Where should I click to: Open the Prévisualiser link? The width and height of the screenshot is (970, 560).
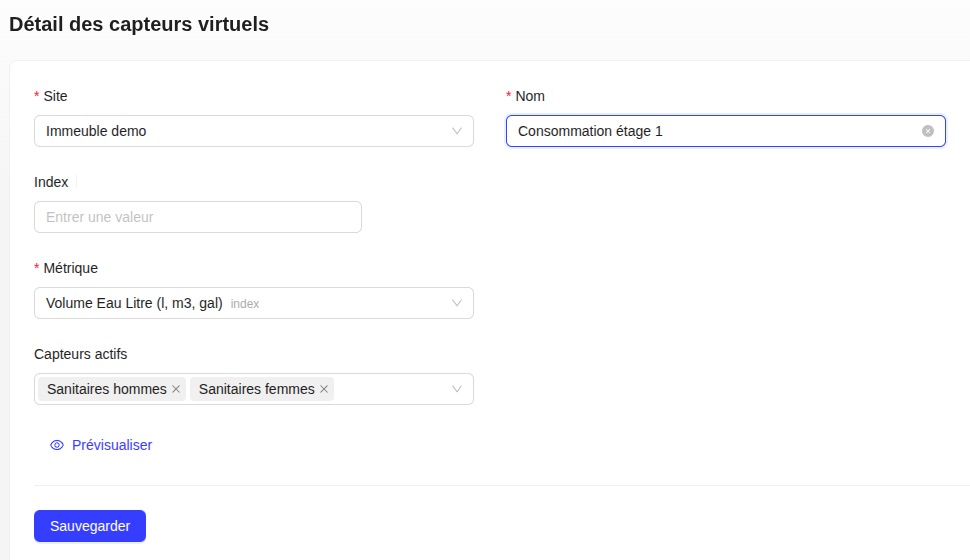click(x=112, y=445)
